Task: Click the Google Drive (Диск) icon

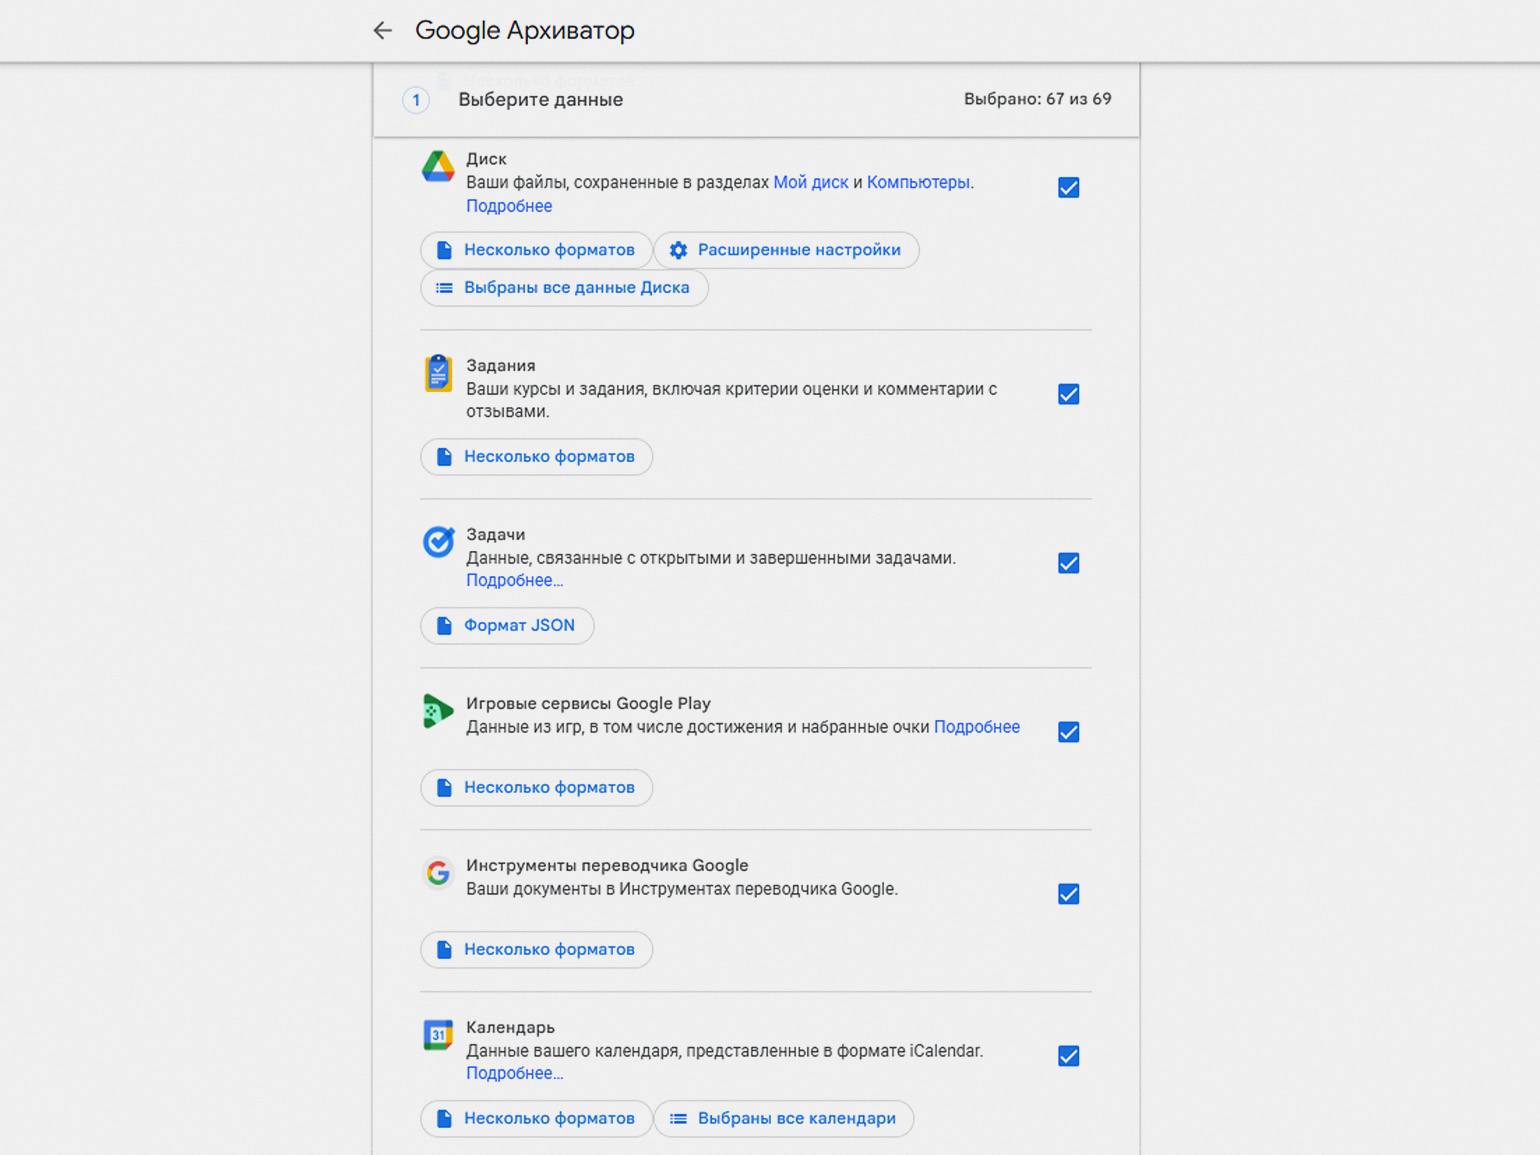Action: 438,166
